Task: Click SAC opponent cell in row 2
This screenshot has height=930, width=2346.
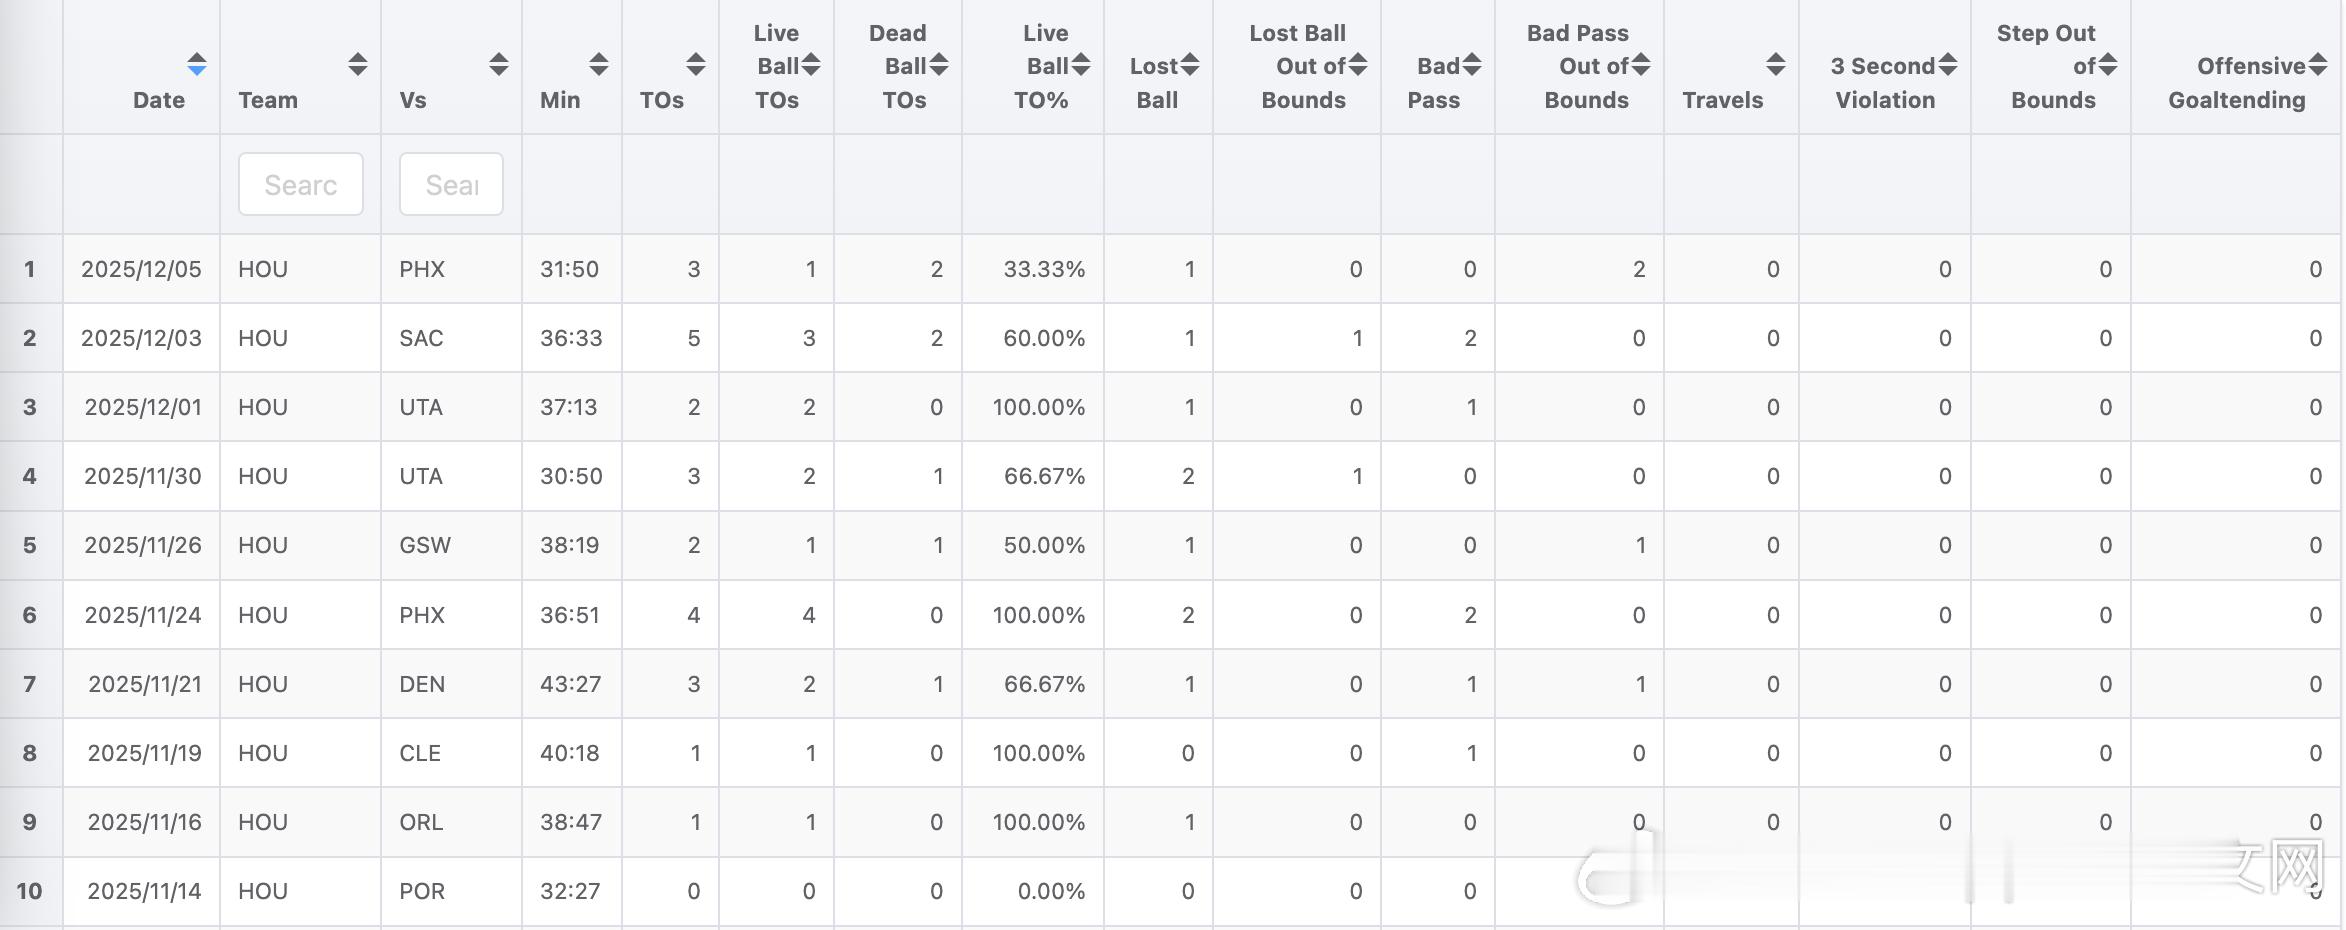Action: coord(421,338)
